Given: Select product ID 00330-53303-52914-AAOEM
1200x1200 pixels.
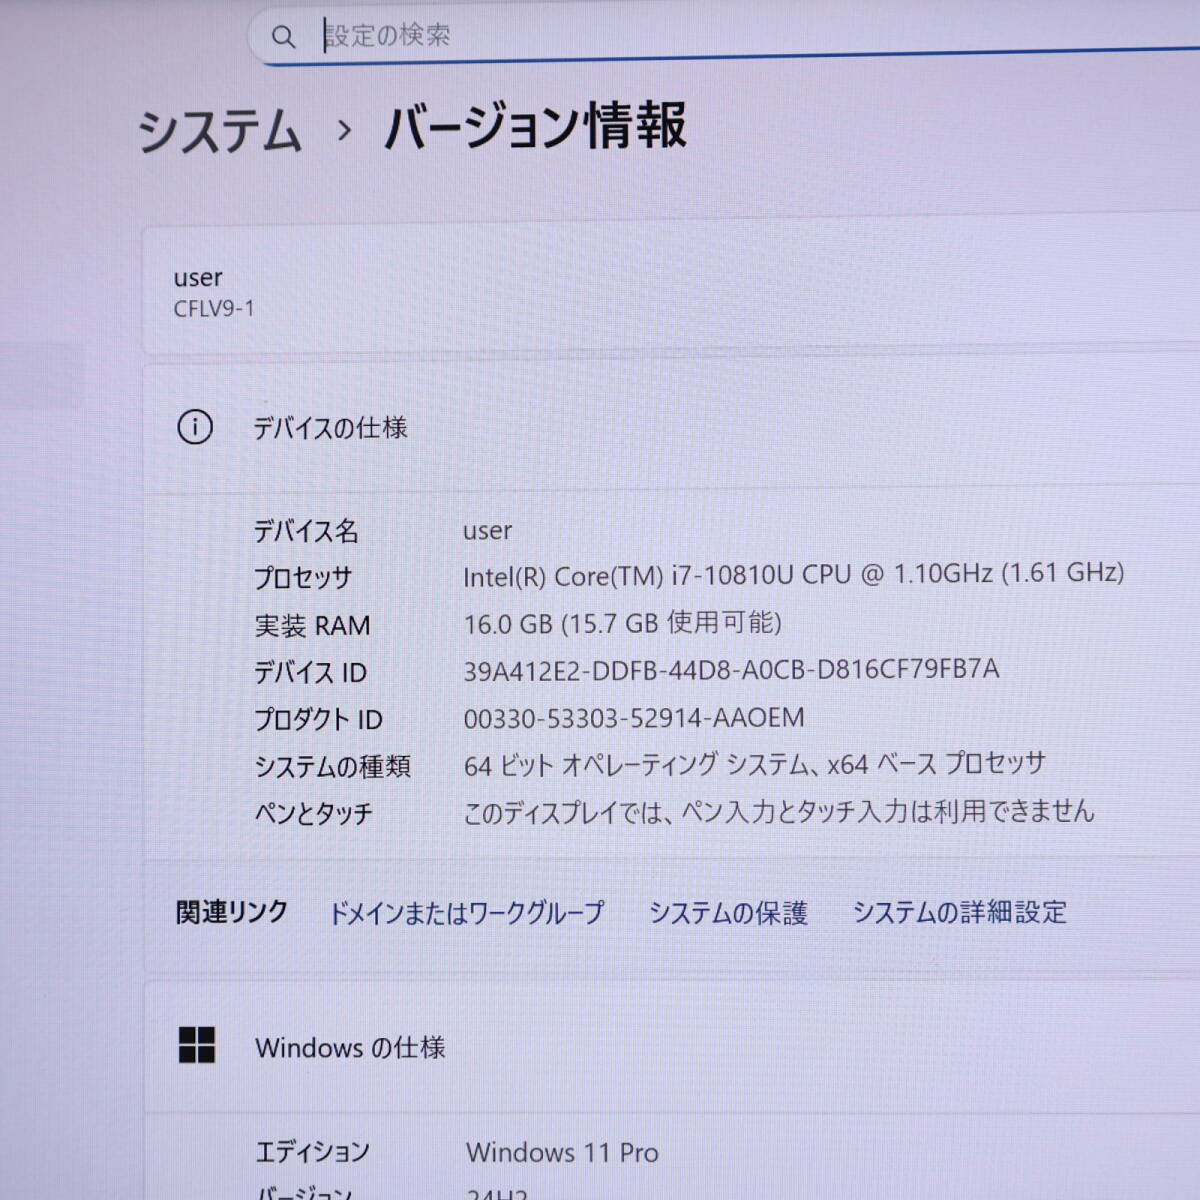Looking at the screenshot, I should tap(634, 718).
